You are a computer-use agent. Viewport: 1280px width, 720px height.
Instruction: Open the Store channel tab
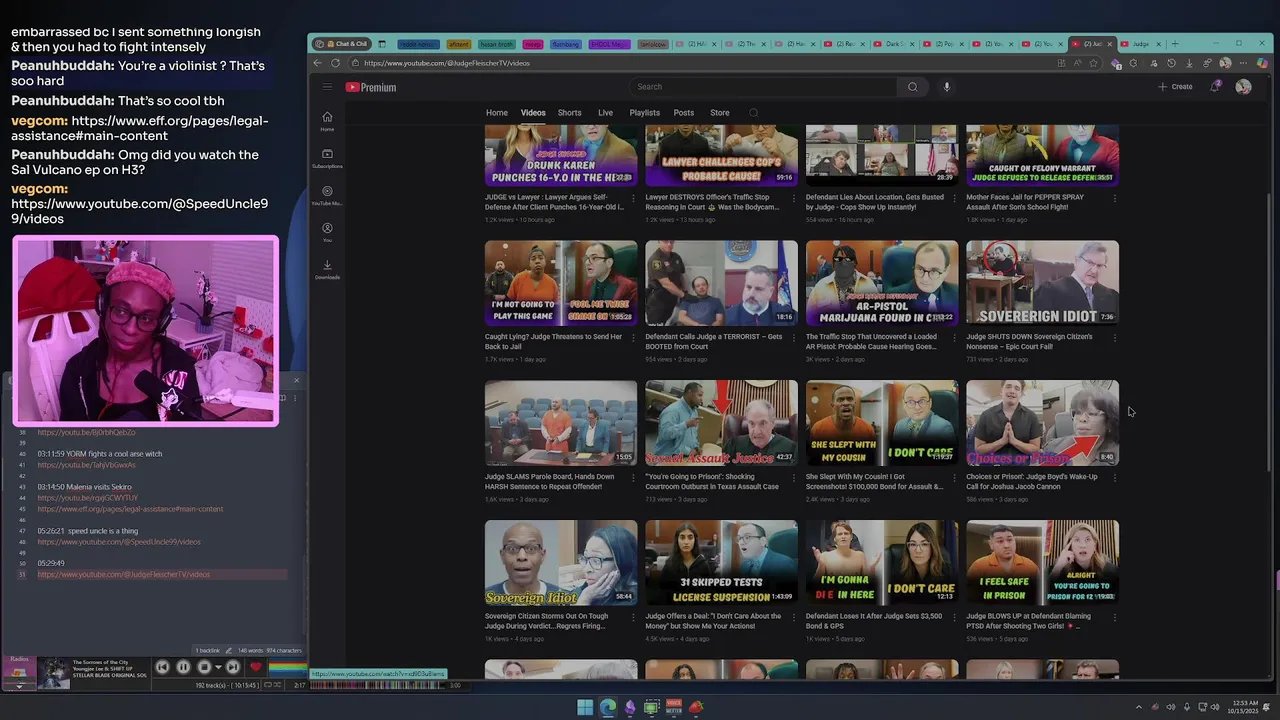(720, 113)
